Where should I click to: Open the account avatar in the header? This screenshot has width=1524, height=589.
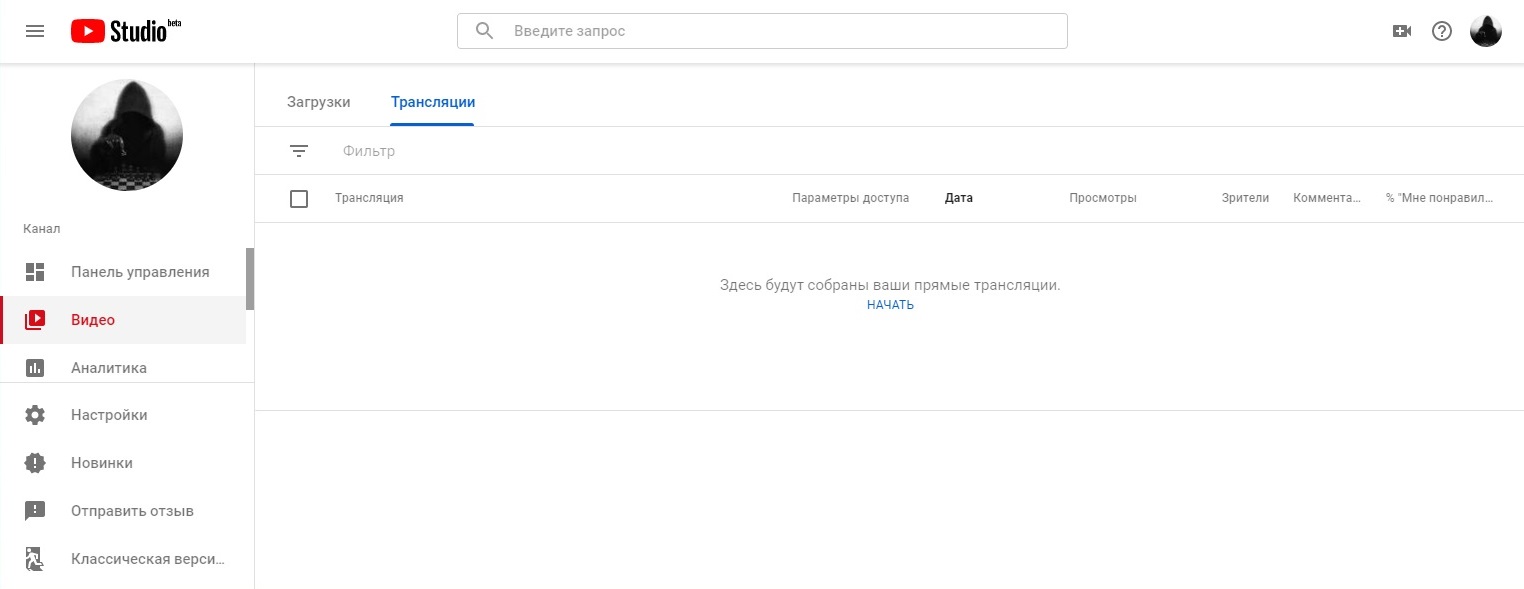(x=1486, y=31)
